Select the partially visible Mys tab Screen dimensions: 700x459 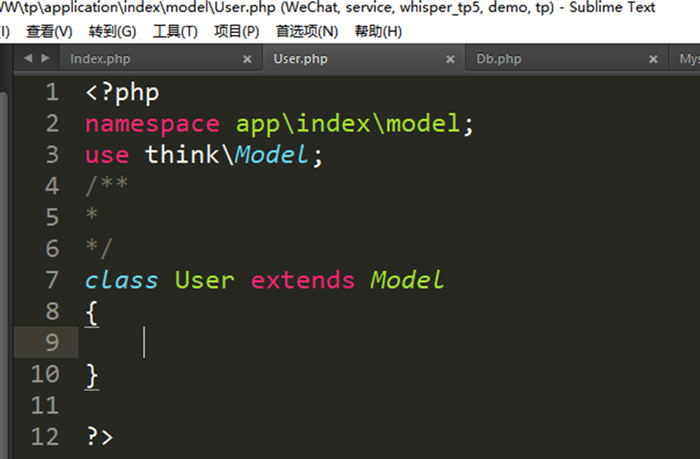[688, 59]
